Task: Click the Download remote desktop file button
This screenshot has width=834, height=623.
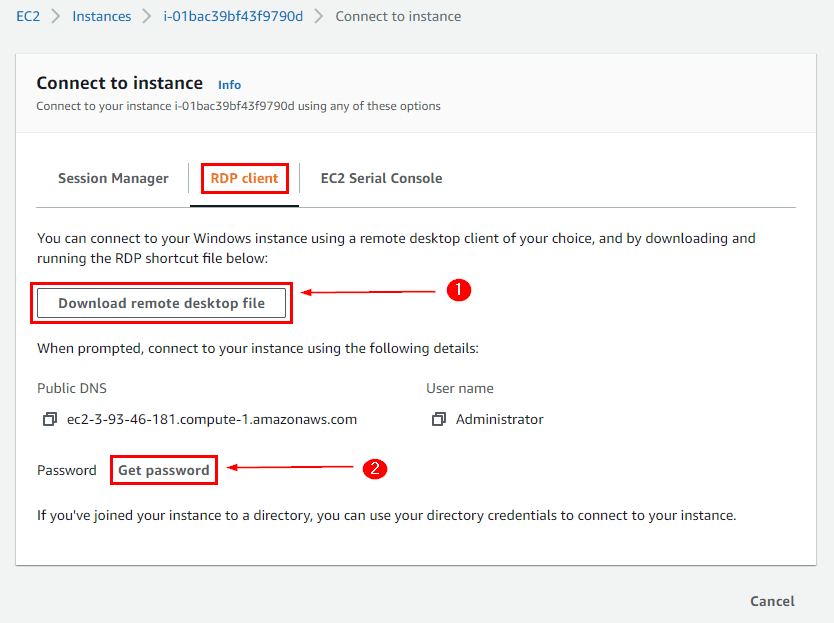Action: [161, 302]
